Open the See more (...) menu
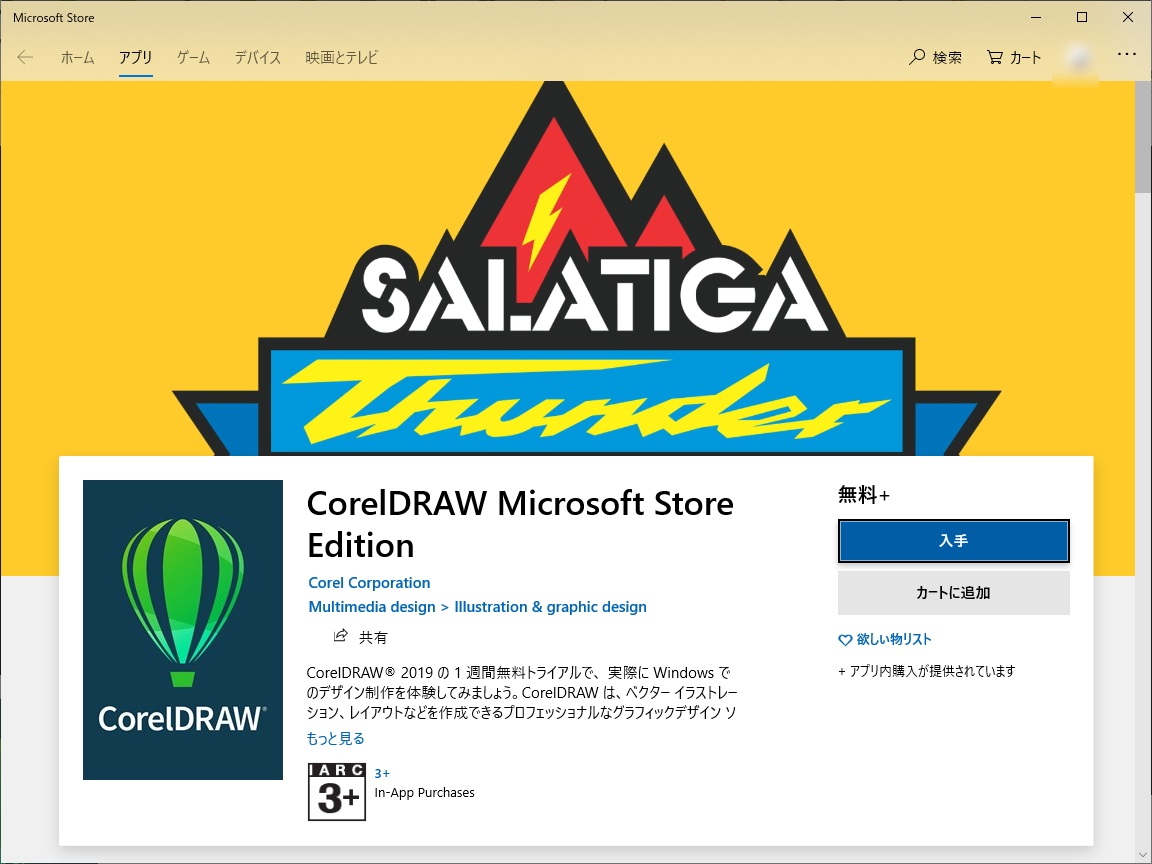Viewport: 1152px width, 864px height. [x=1127, y=53]
